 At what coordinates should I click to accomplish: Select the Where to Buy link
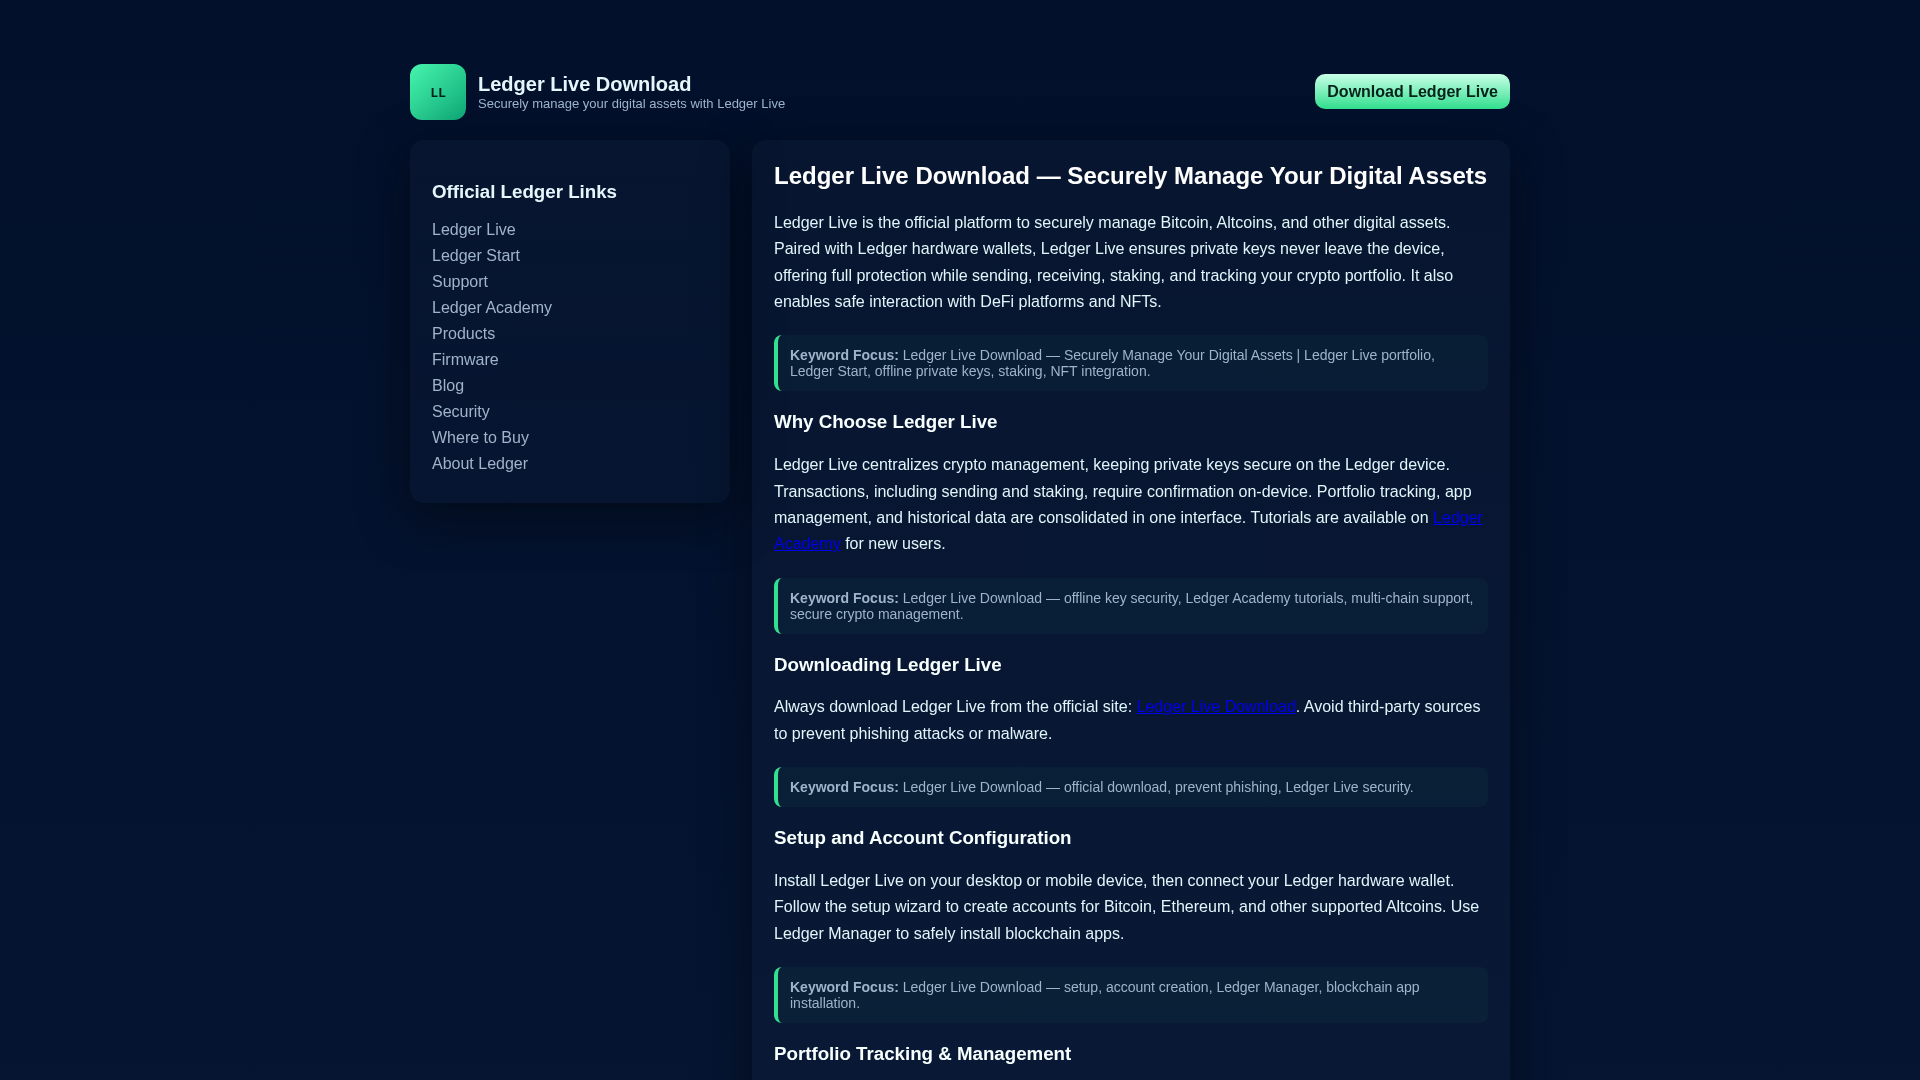480,438
